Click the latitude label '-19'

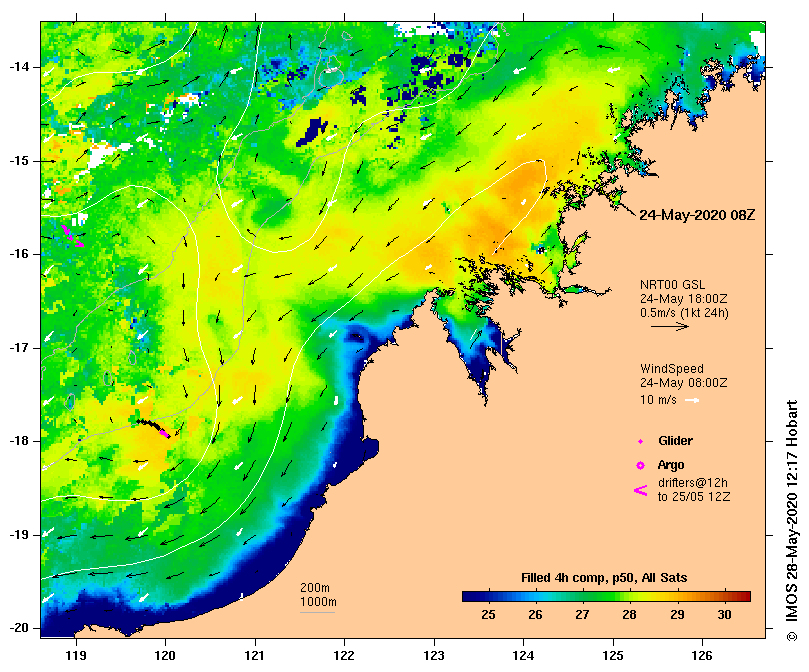(x=20, y=535)
